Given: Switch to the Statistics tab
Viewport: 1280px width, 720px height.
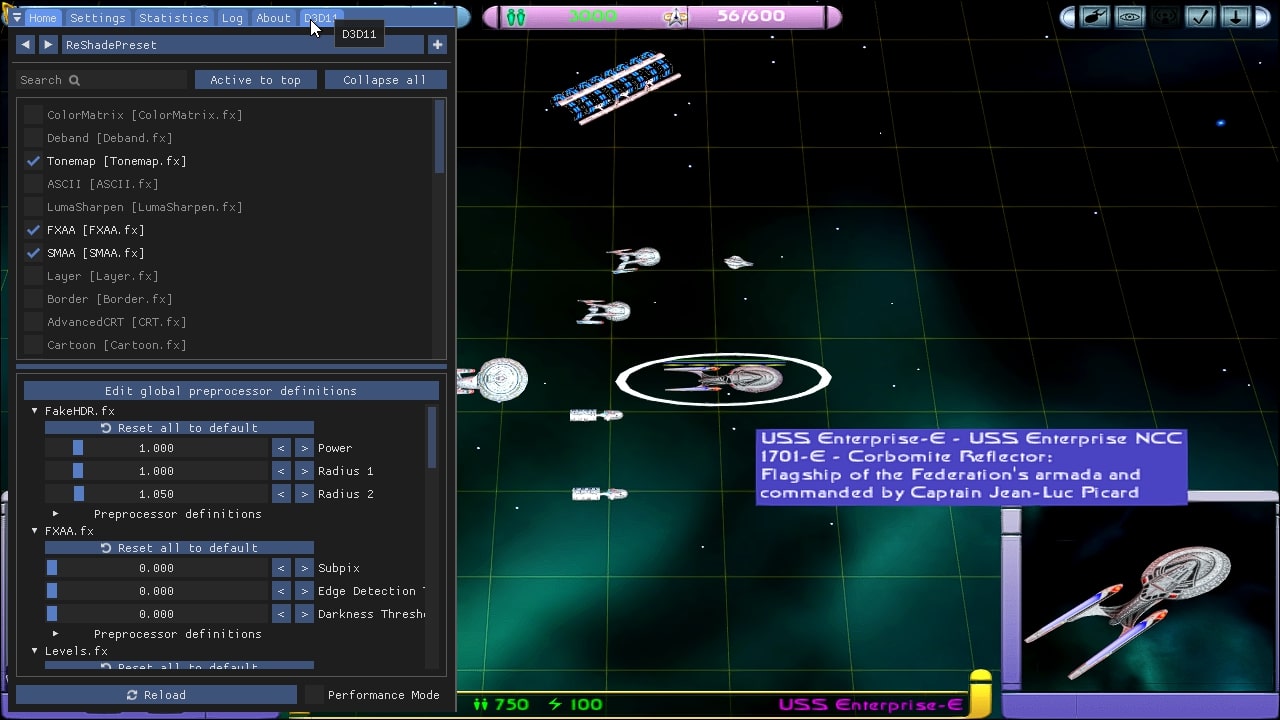Looking at the screenshot, I should click(174, 18).
